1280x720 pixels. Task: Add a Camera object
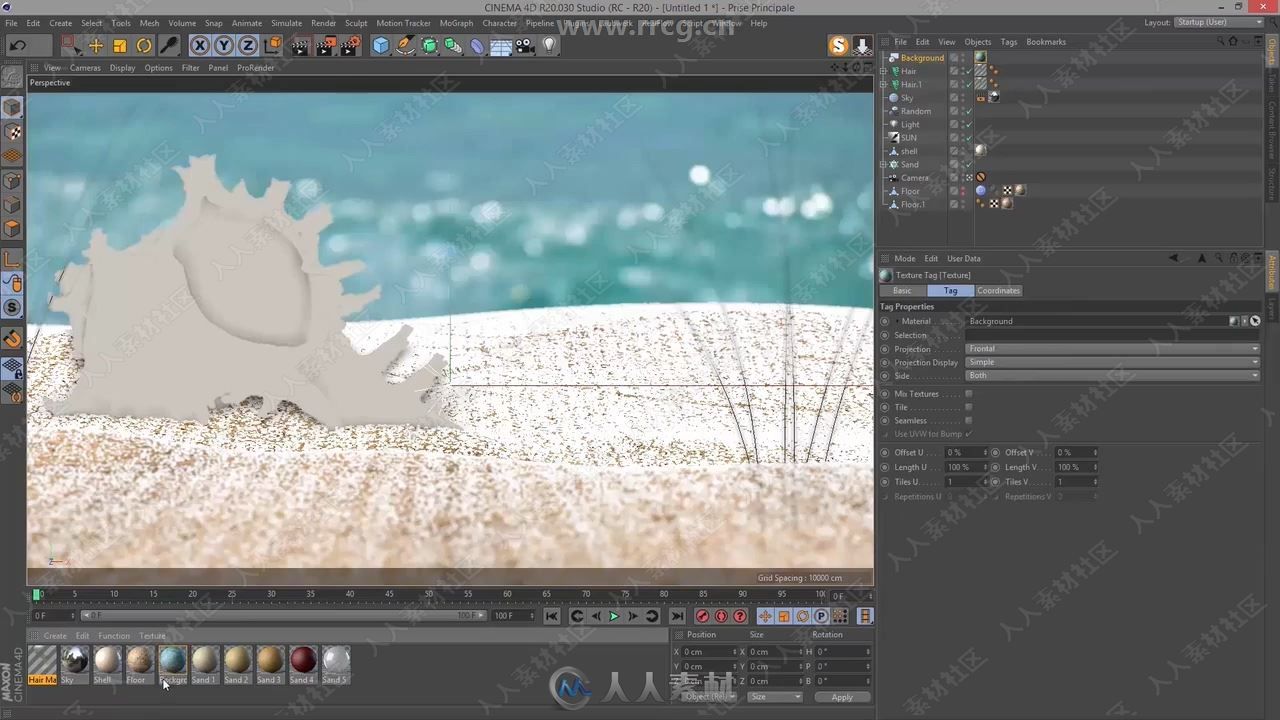point(525,45)
